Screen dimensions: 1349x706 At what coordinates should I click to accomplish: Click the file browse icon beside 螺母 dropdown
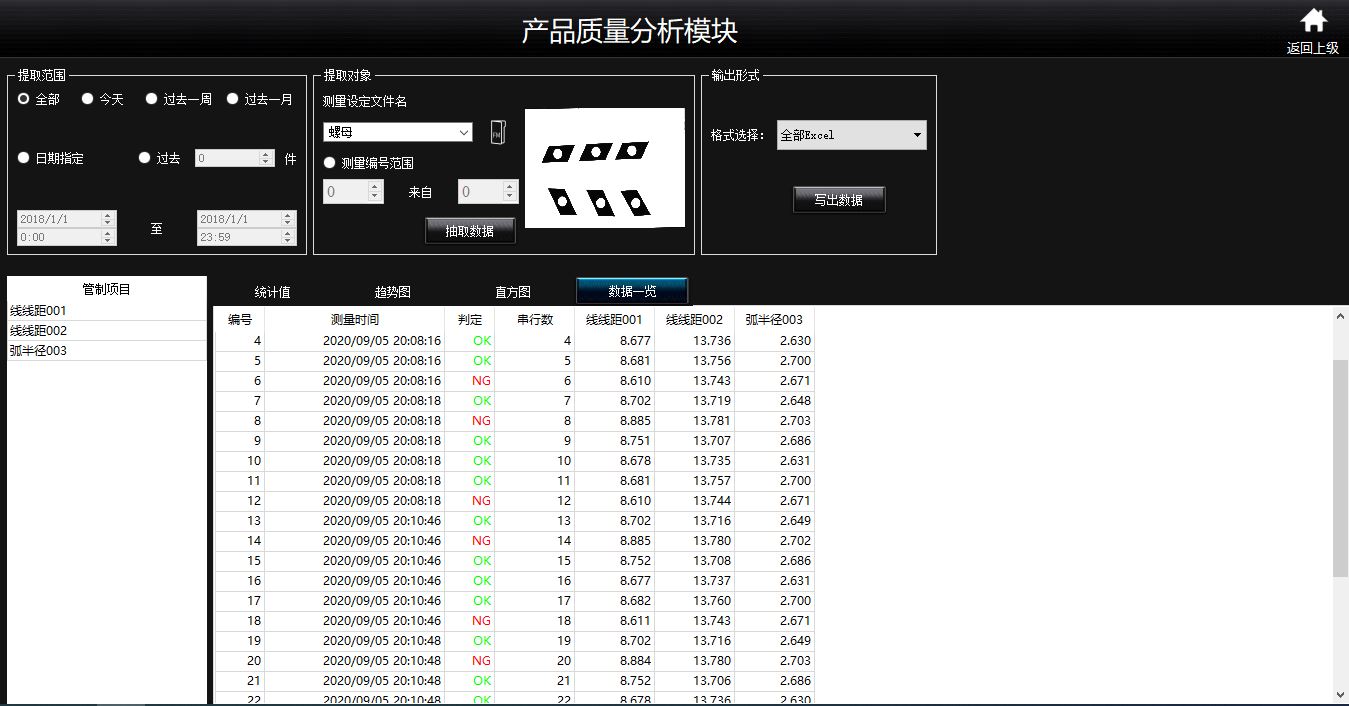[x=497, y=132]
